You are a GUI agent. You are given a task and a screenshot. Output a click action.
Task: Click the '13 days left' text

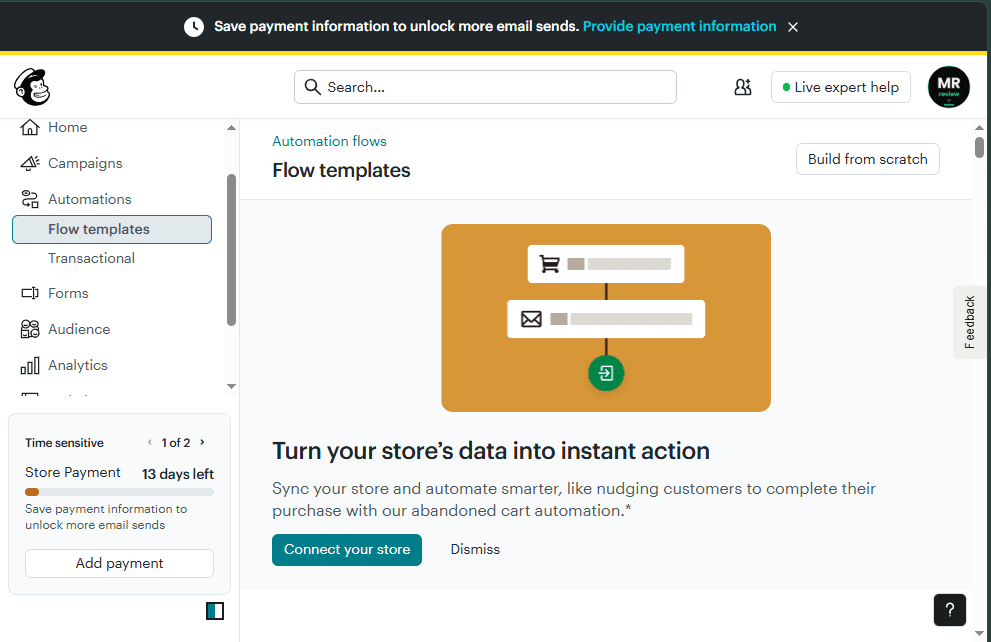point(178,474)
